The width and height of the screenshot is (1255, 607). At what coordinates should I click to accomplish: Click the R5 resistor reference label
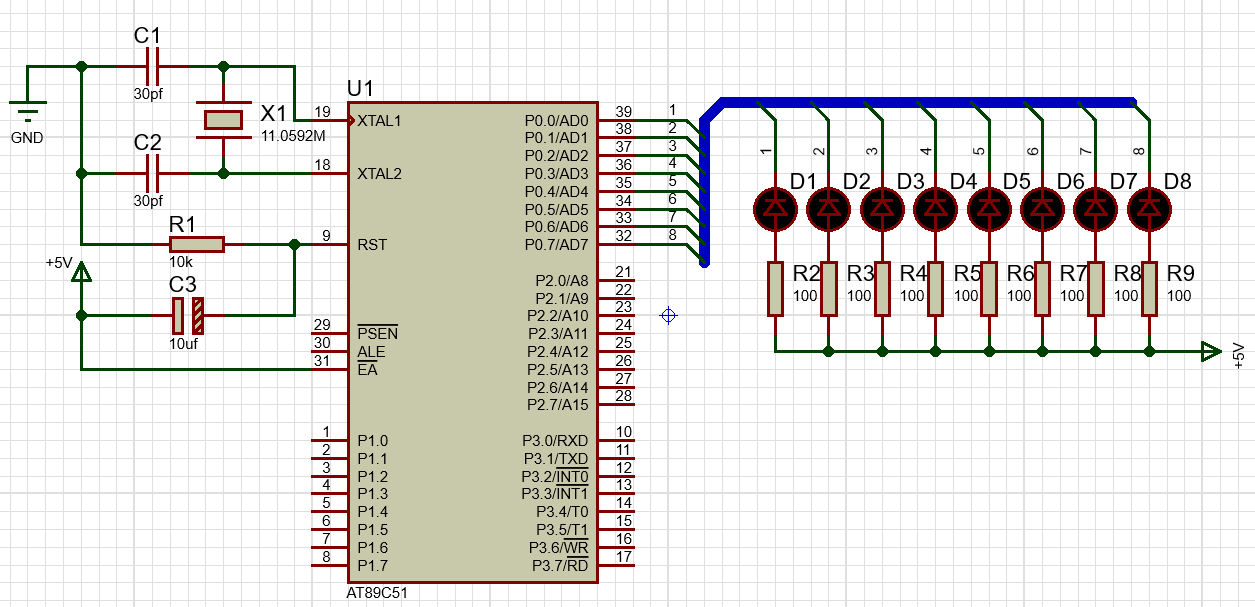click(967, 274)
